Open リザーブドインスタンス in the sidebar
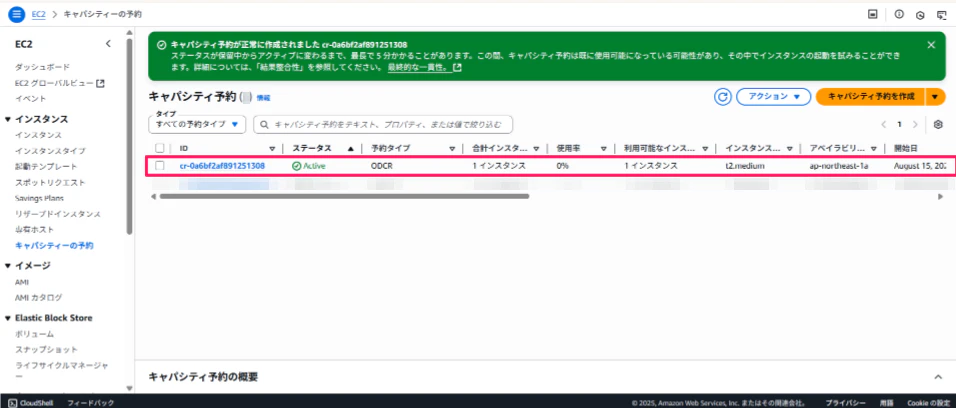Image resolution: width=956 pixels, height=408 pixels. [x=58, y=214]
